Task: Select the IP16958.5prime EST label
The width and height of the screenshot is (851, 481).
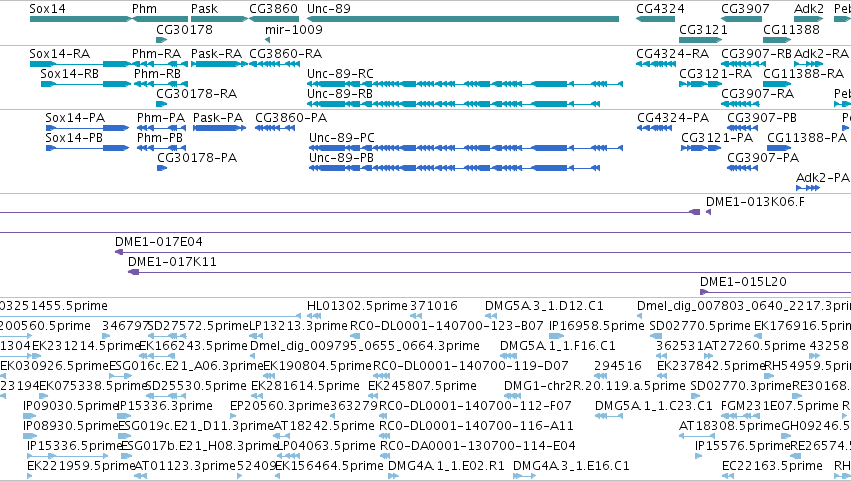Action: pos(596,326)
